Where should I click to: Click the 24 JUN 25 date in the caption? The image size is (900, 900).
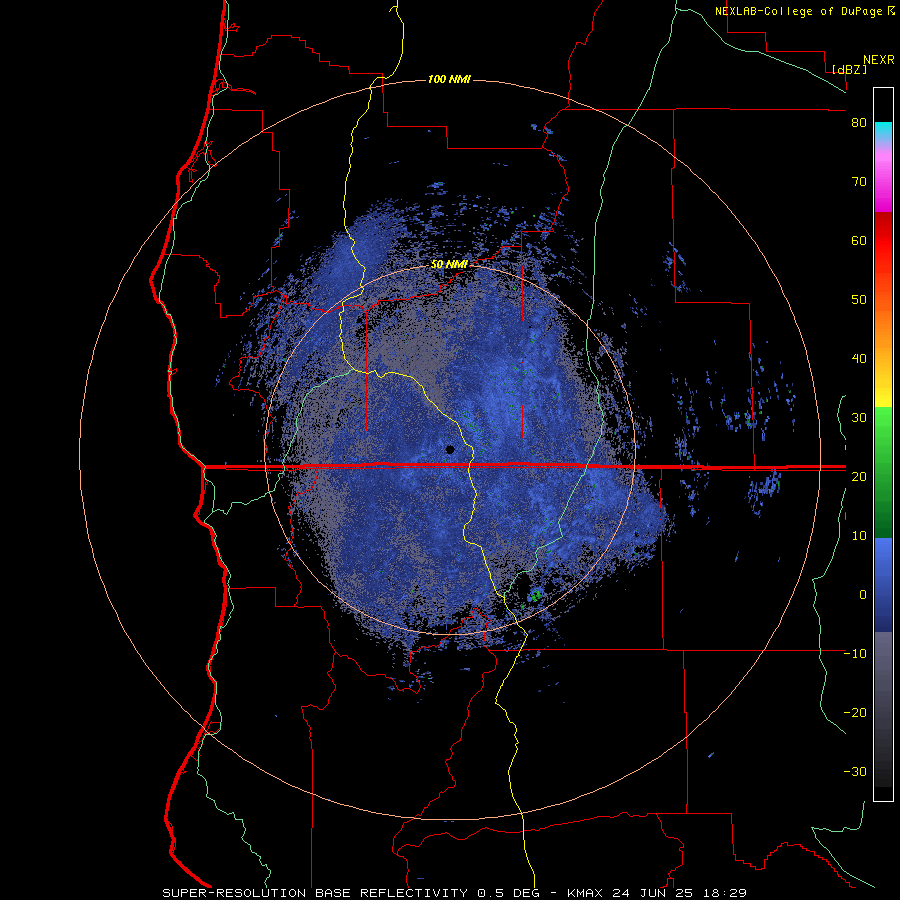(x=653, y=893)
